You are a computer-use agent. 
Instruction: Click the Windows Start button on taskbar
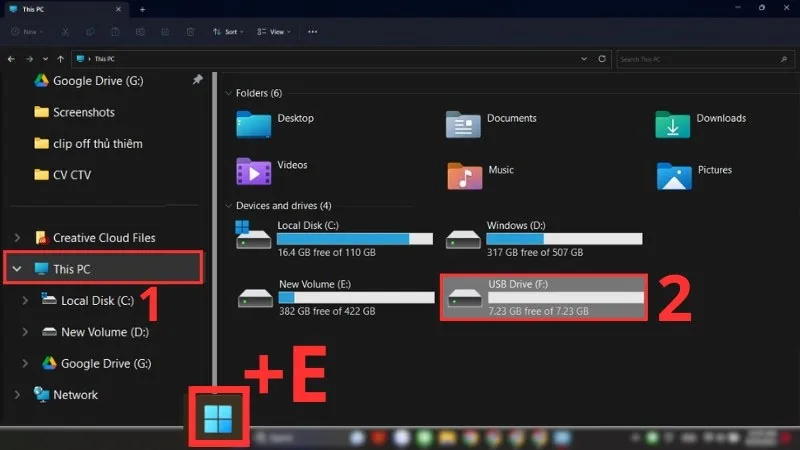point(218,418)
